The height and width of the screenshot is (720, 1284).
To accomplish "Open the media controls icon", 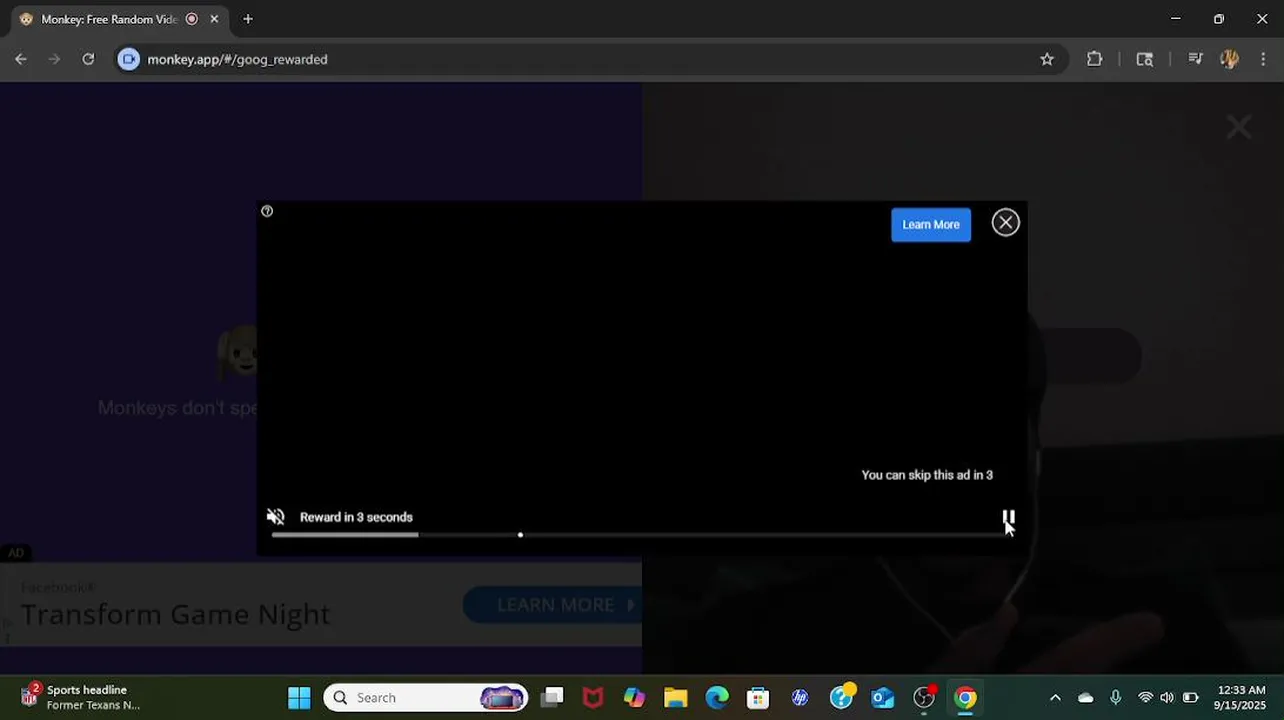I will tap(1195, 59).
